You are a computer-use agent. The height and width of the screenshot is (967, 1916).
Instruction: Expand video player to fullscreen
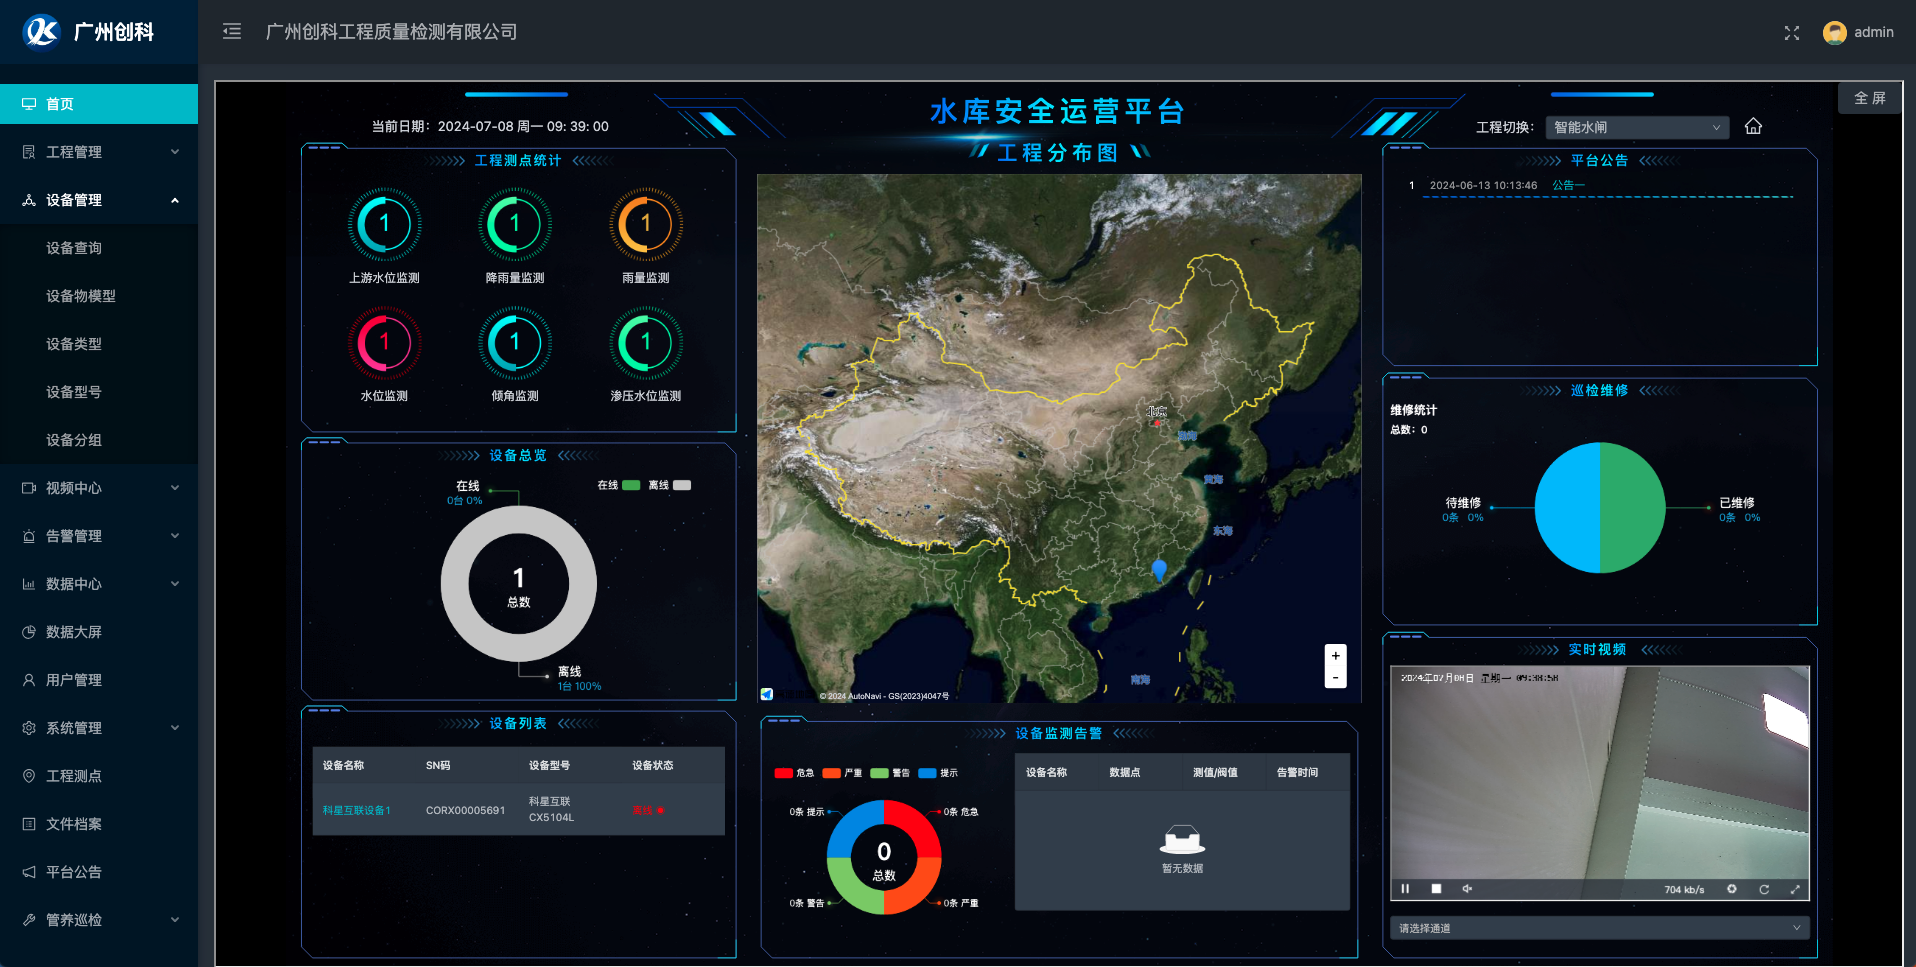(x=1795, y=889)
